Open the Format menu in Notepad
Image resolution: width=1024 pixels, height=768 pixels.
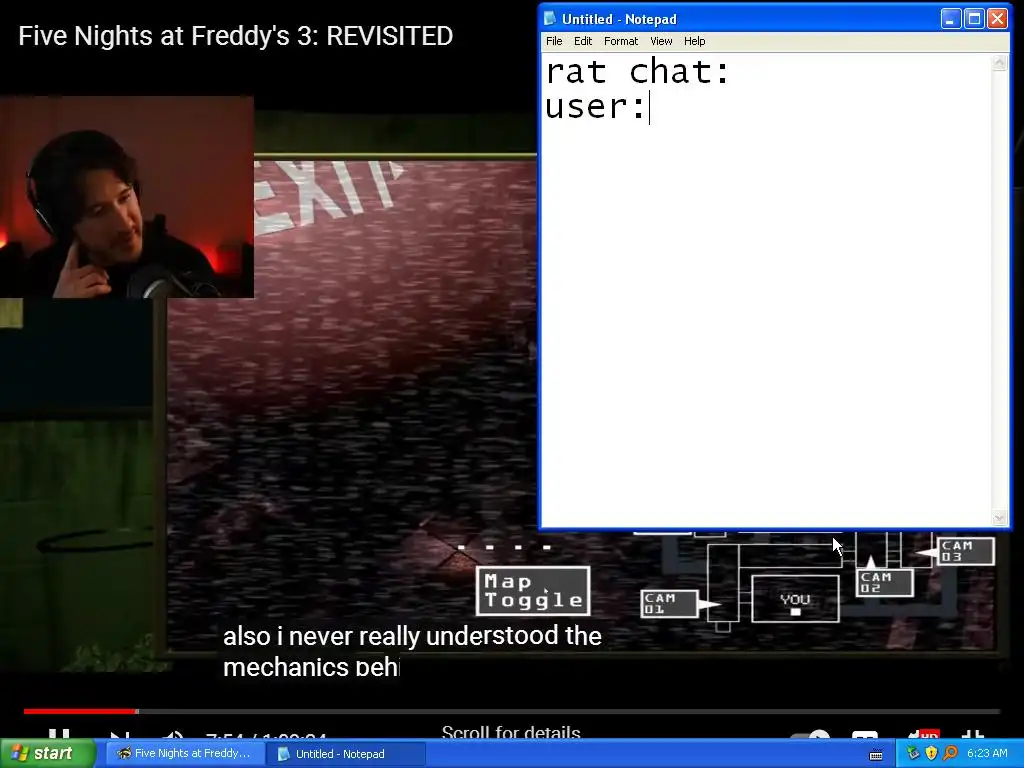[x=620, y=41]
